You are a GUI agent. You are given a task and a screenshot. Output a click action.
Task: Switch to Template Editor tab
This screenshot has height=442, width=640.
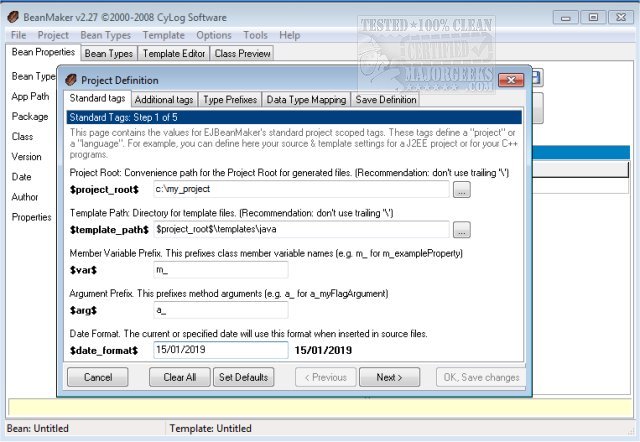click(x=174, y=53)
